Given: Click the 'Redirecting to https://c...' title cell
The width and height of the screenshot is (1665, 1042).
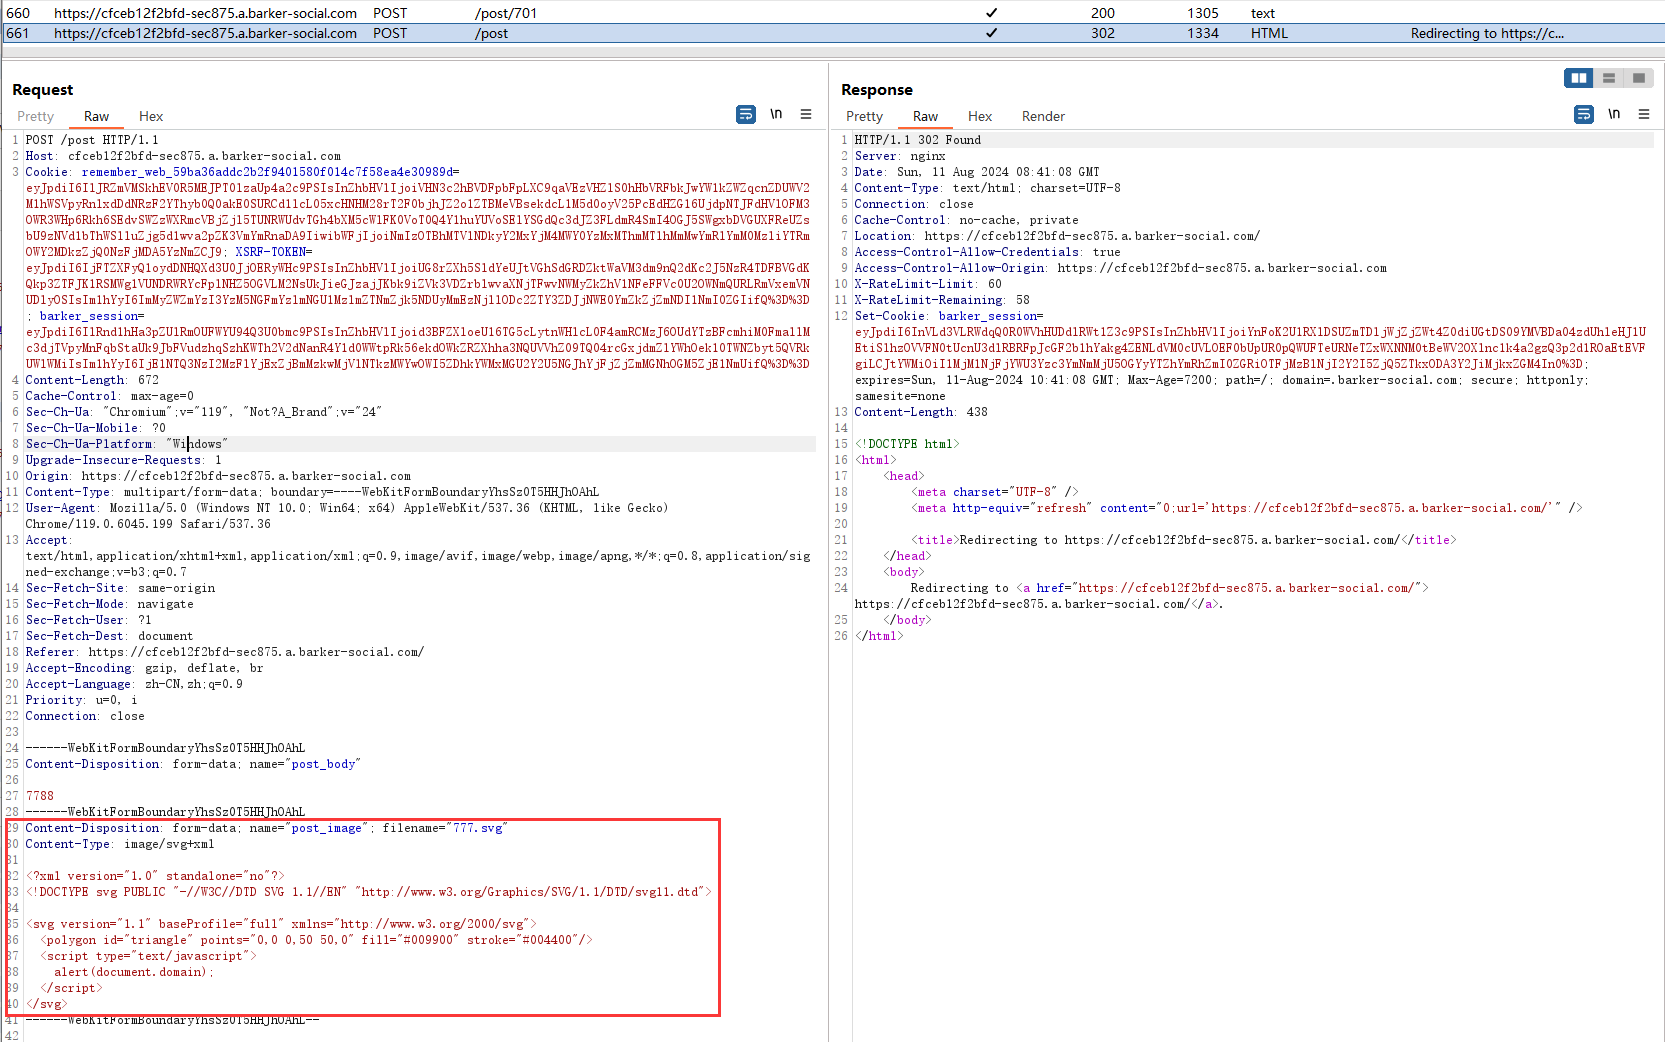Looking at the screenshot, I should [x=1488, y=33].
